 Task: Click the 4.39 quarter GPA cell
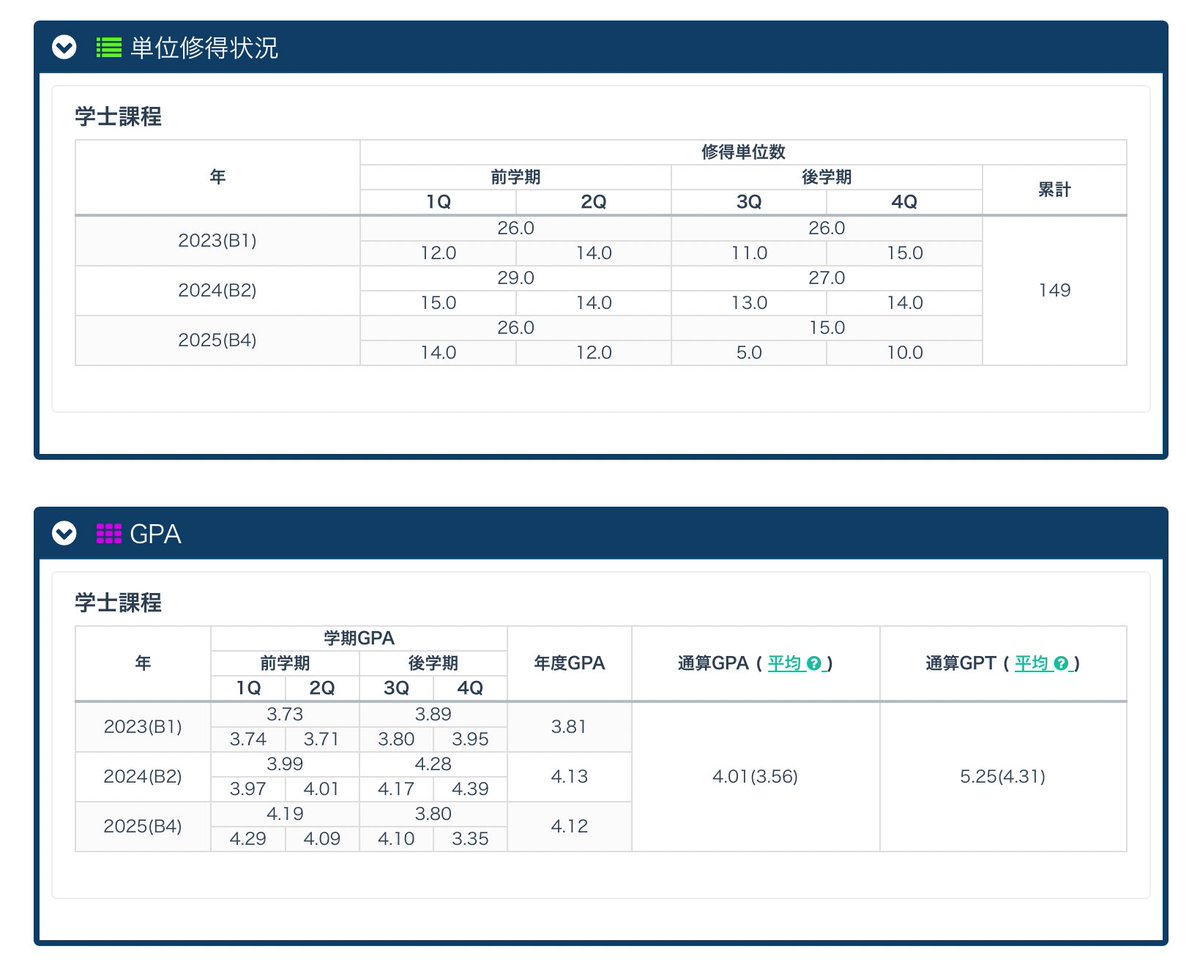click(x=470, y=789)
